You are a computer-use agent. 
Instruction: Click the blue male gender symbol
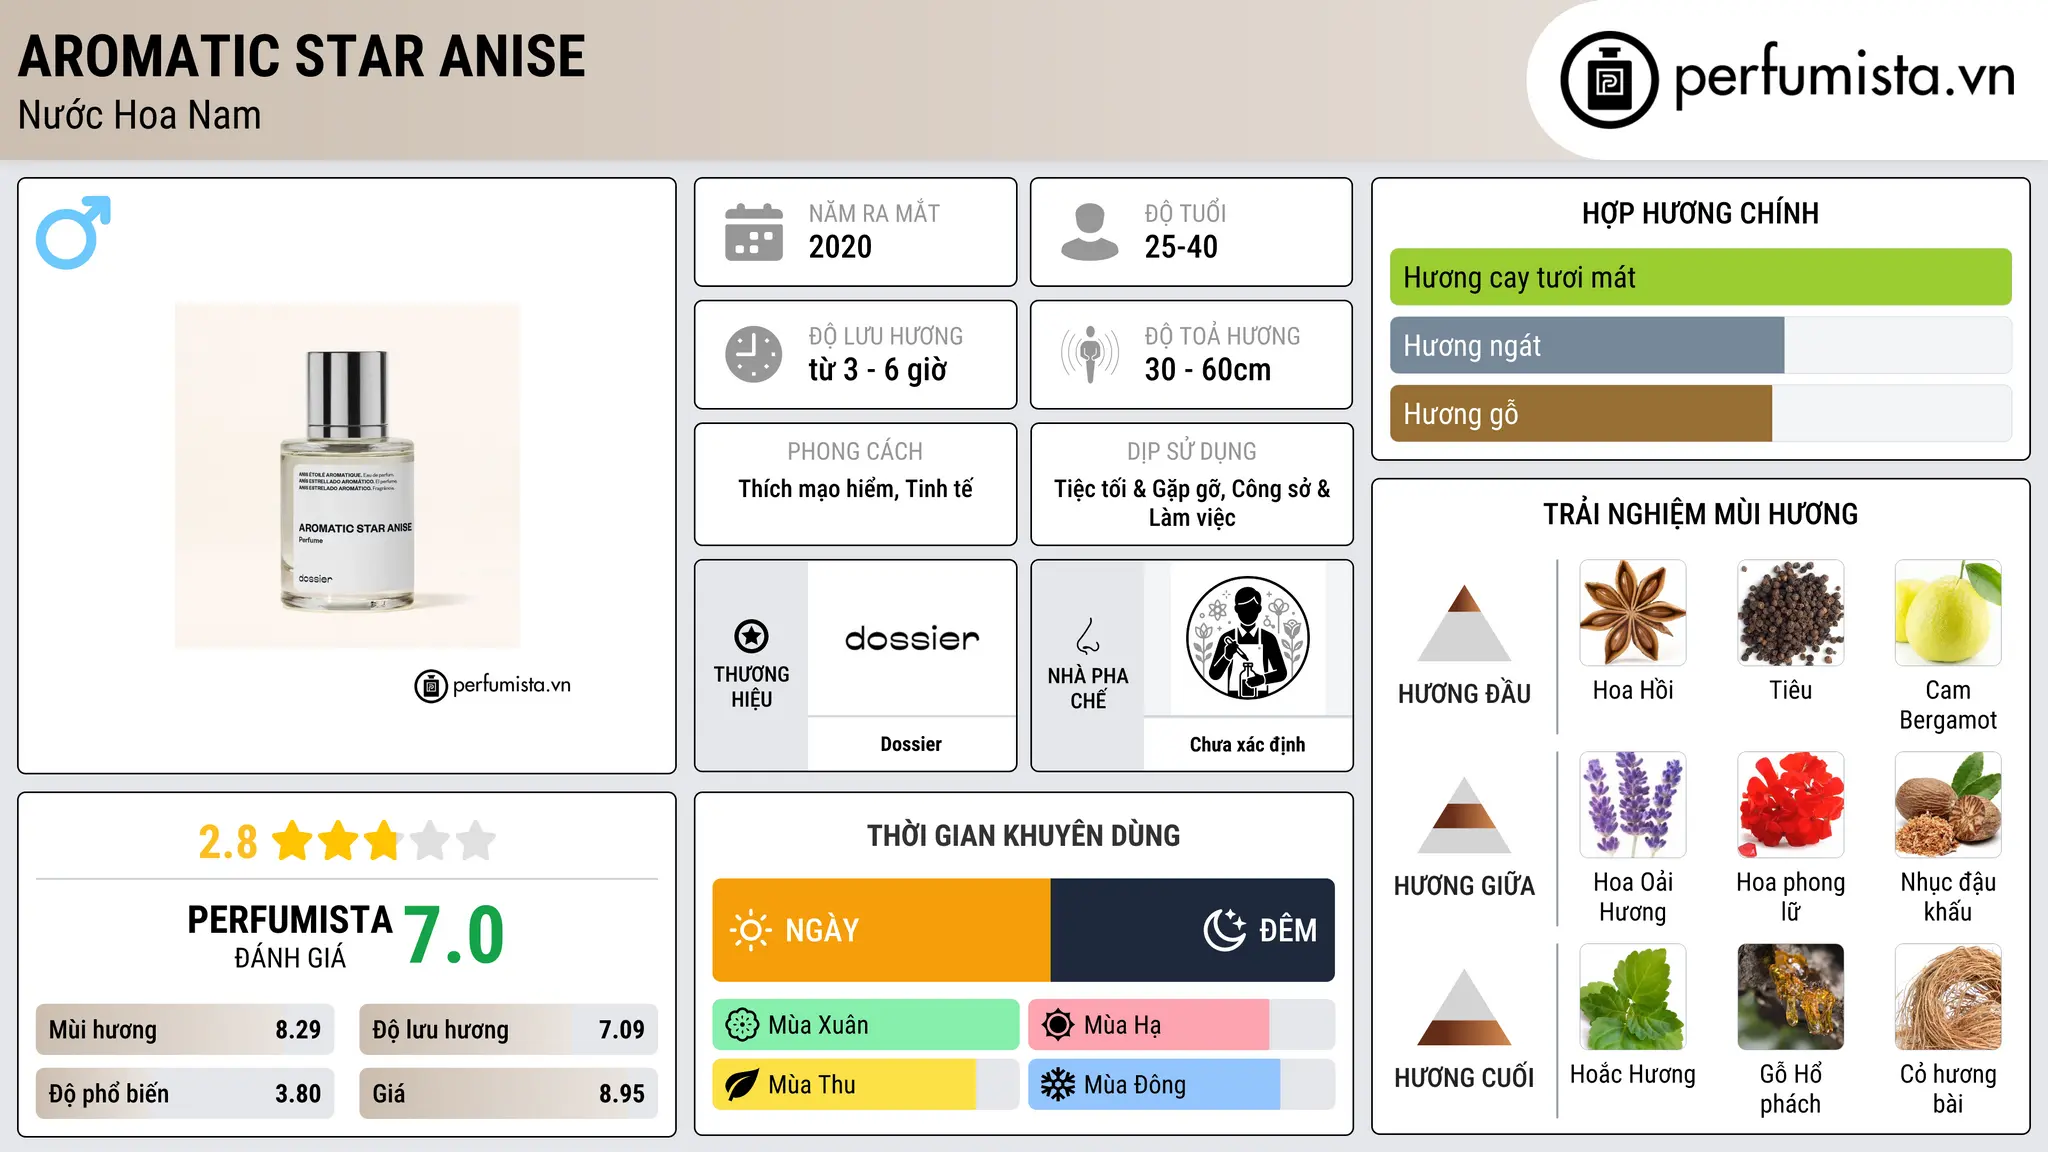click(x=73, y=232)
